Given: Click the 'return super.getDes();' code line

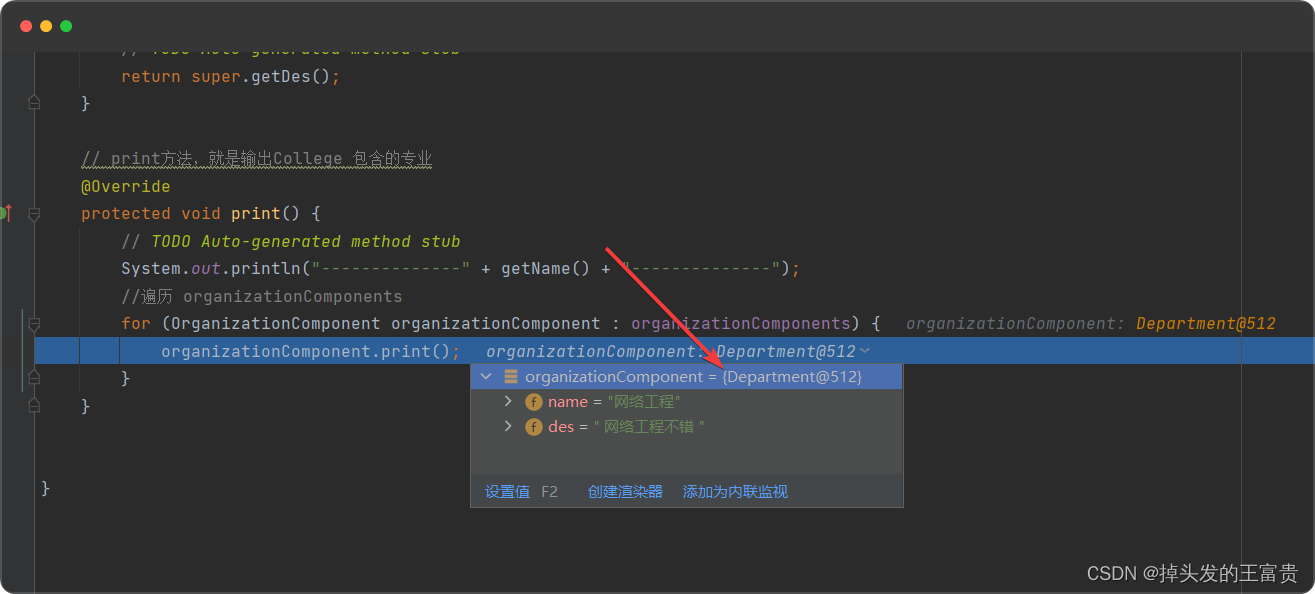Looking at the screenshot, I should point(231,76).
